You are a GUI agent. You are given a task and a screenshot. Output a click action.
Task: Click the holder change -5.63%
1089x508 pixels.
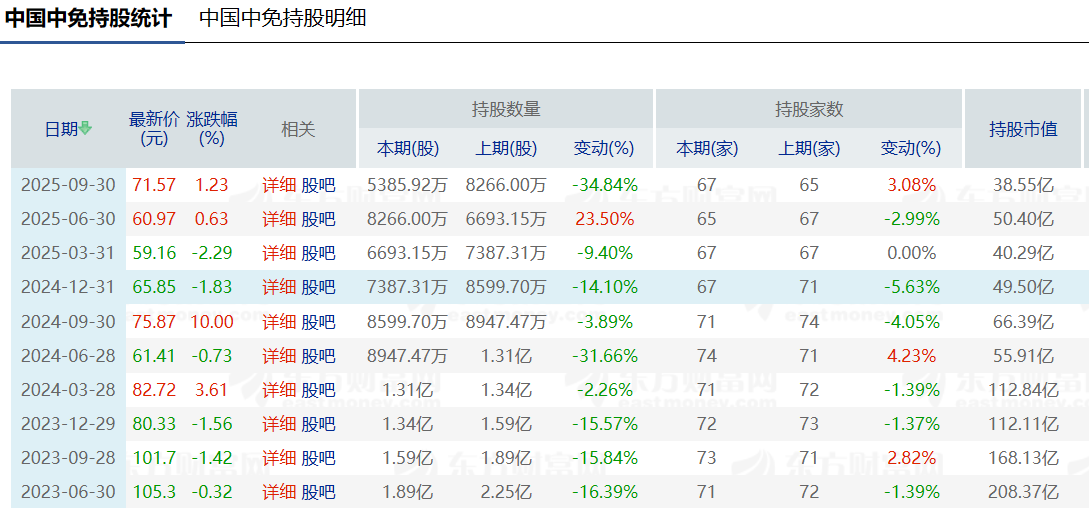pos(911,288)
